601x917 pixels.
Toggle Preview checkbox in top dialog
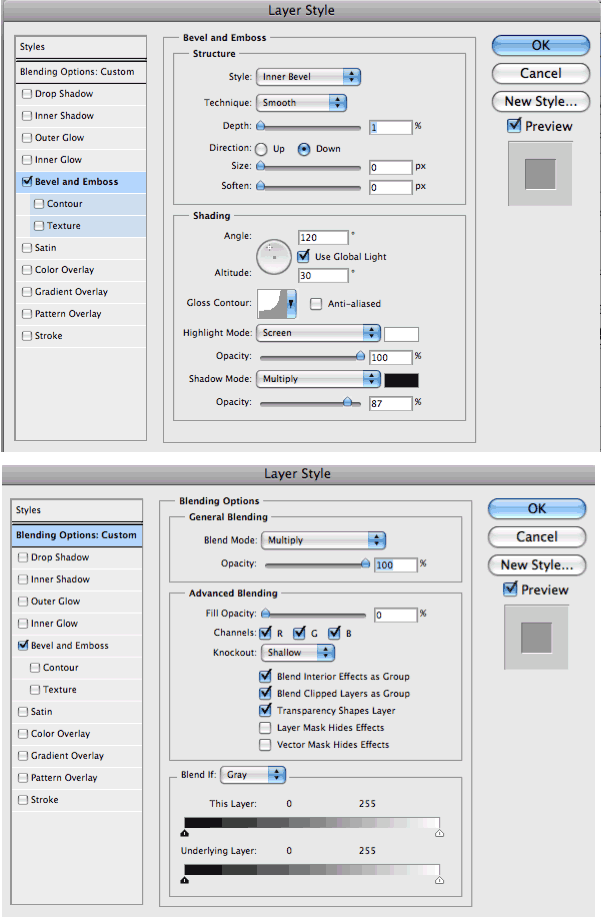tap(514, 125)
